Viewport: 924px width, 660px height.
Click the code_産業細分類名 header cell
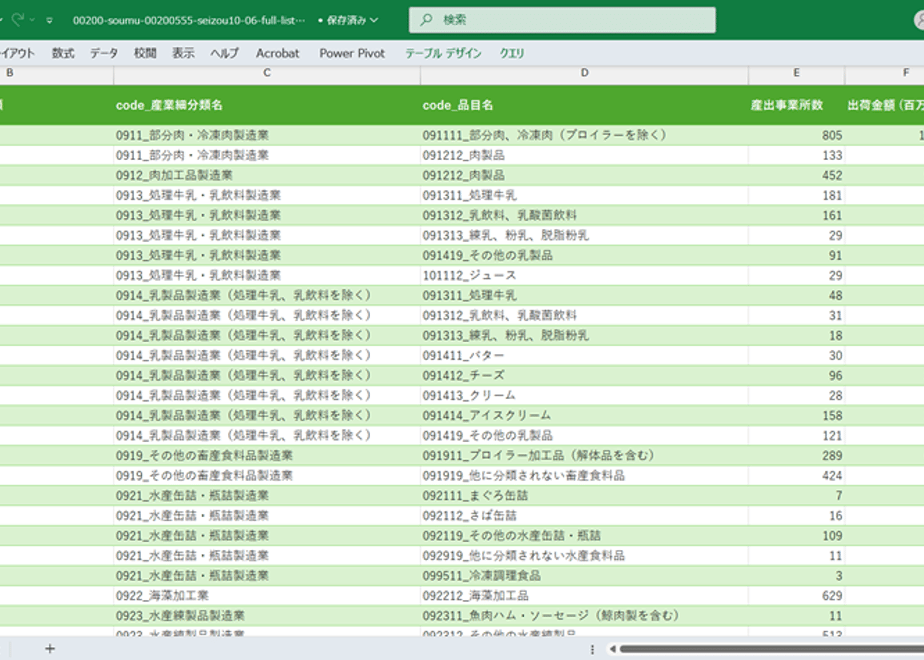[267, 105]
